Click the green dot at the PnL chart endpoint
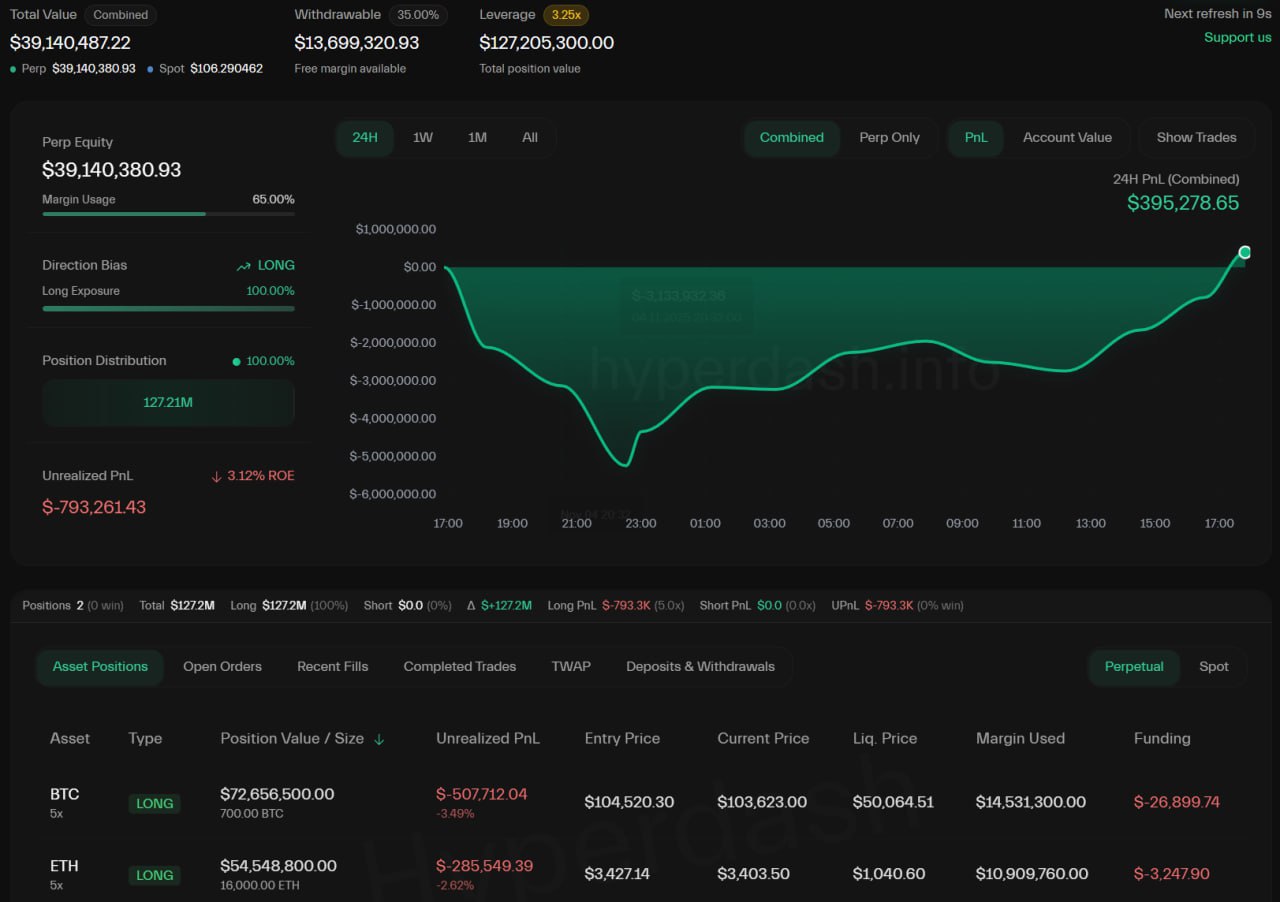The image size is (1280, 902). (1245, 252)
